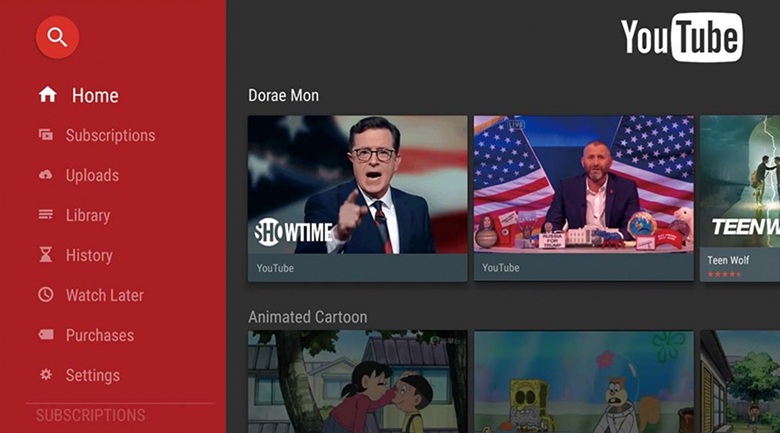Click the Subscriptions icon in sidebar
The image size is (780, 433).
coord(46,134)
